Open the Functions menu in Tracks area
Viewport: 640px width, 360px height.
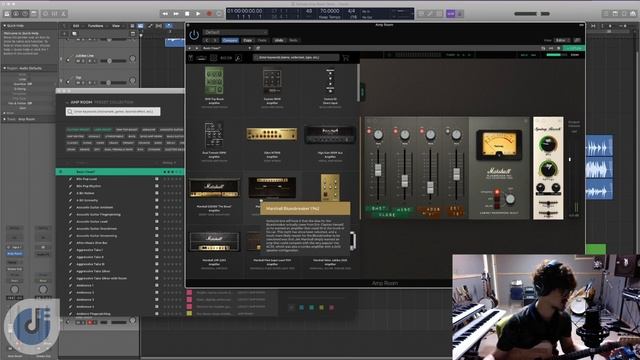tap(96, 26)
